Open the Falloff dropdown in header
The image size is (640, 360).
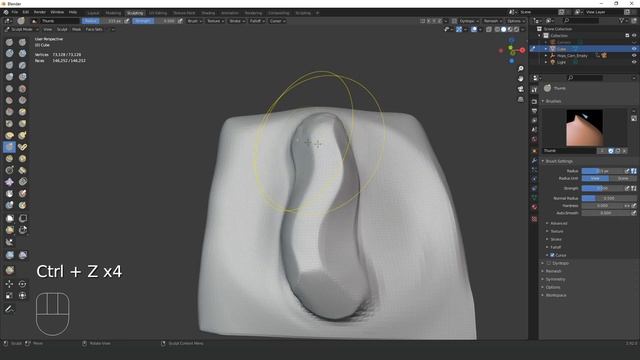coord(257,21)
